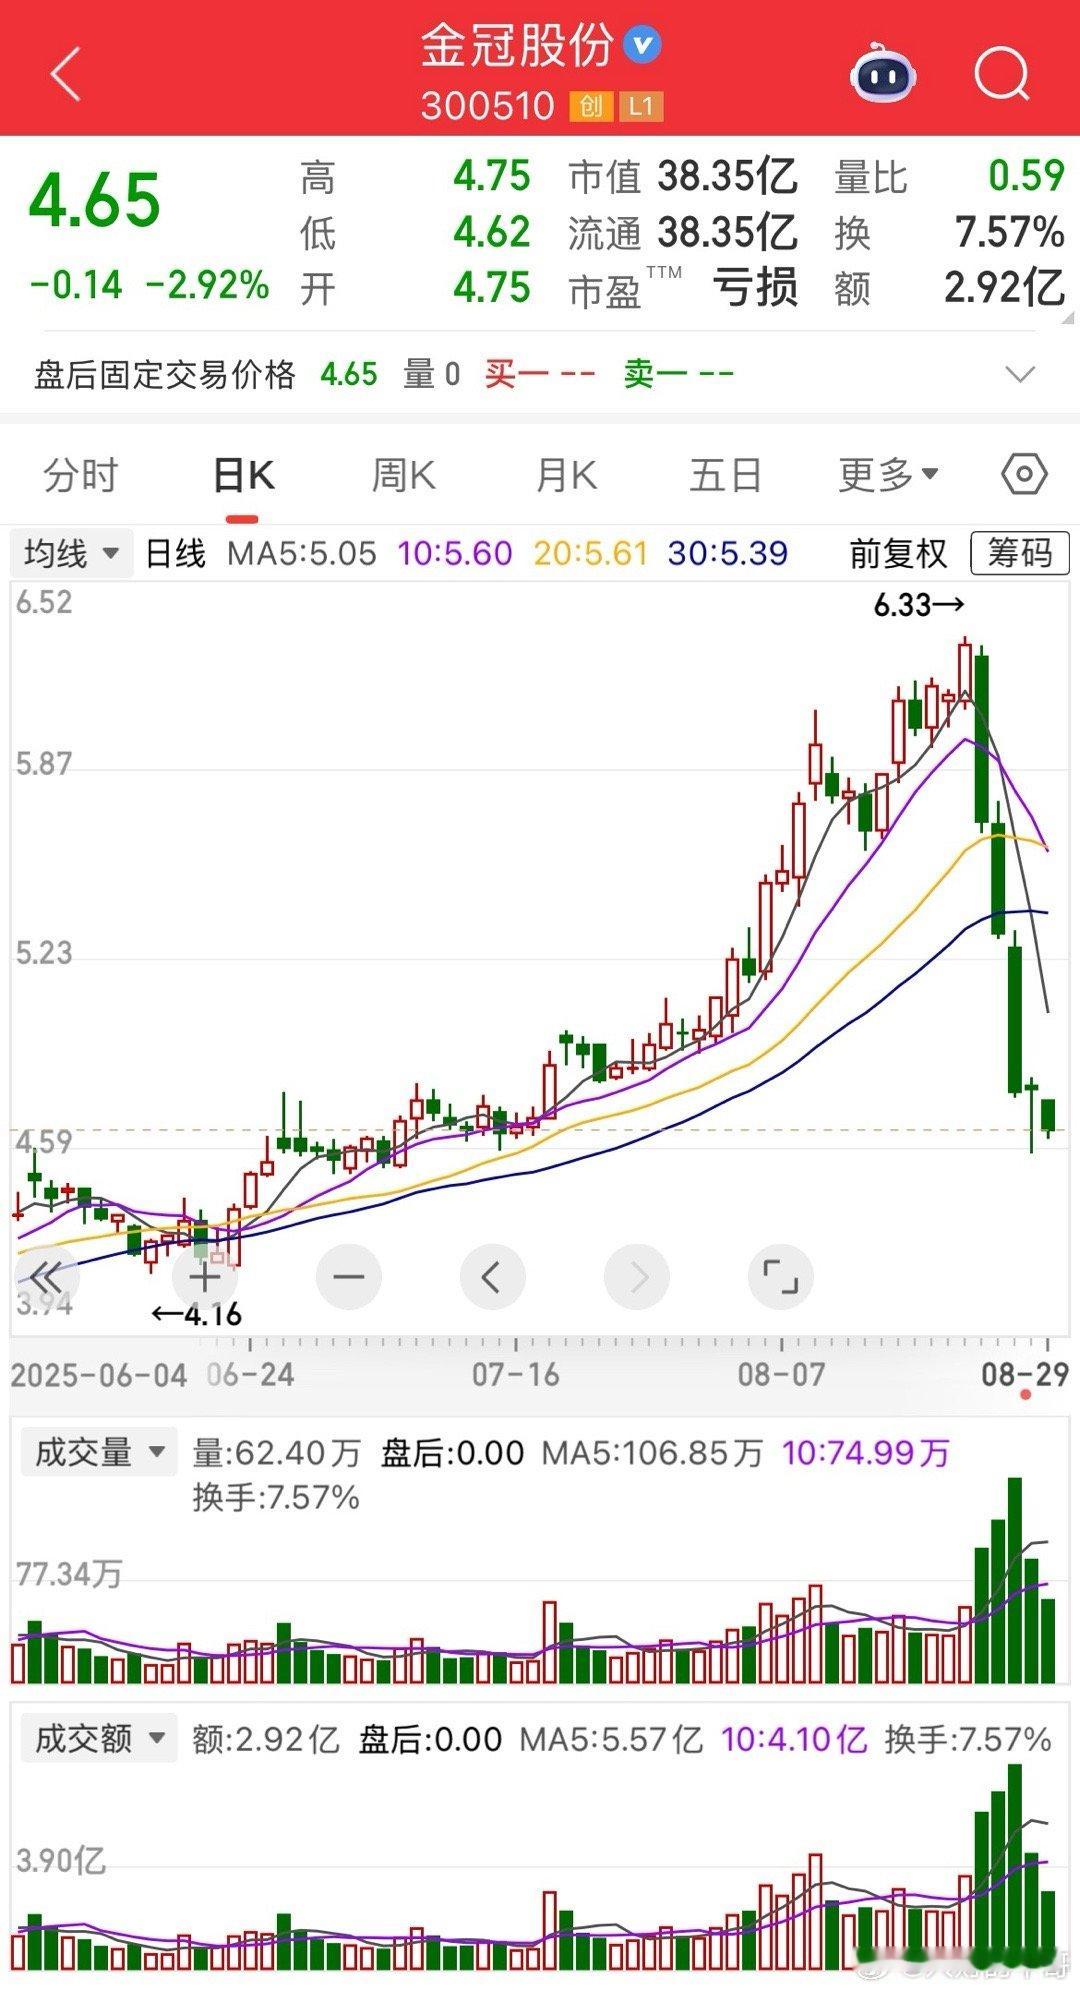Open chart settings hexagon icon
Image resolution: width=1080 pixels, height=1991 pixels.
[x=1024, y=474]
